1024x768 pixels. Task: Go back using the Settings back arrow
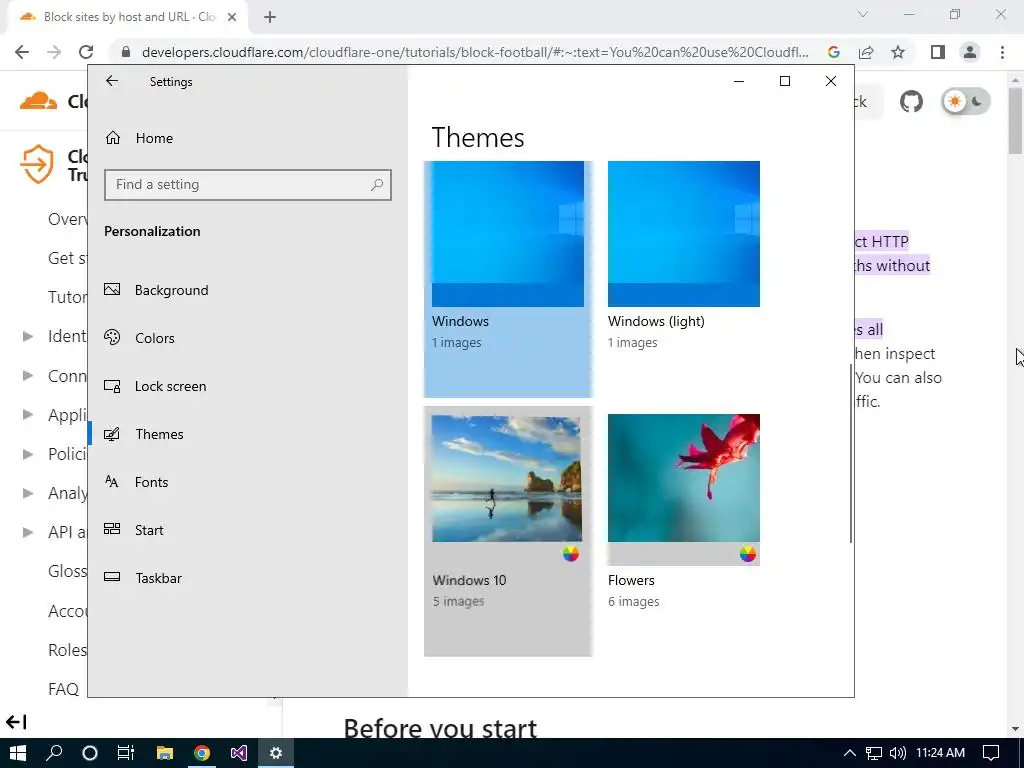[112, 81]
